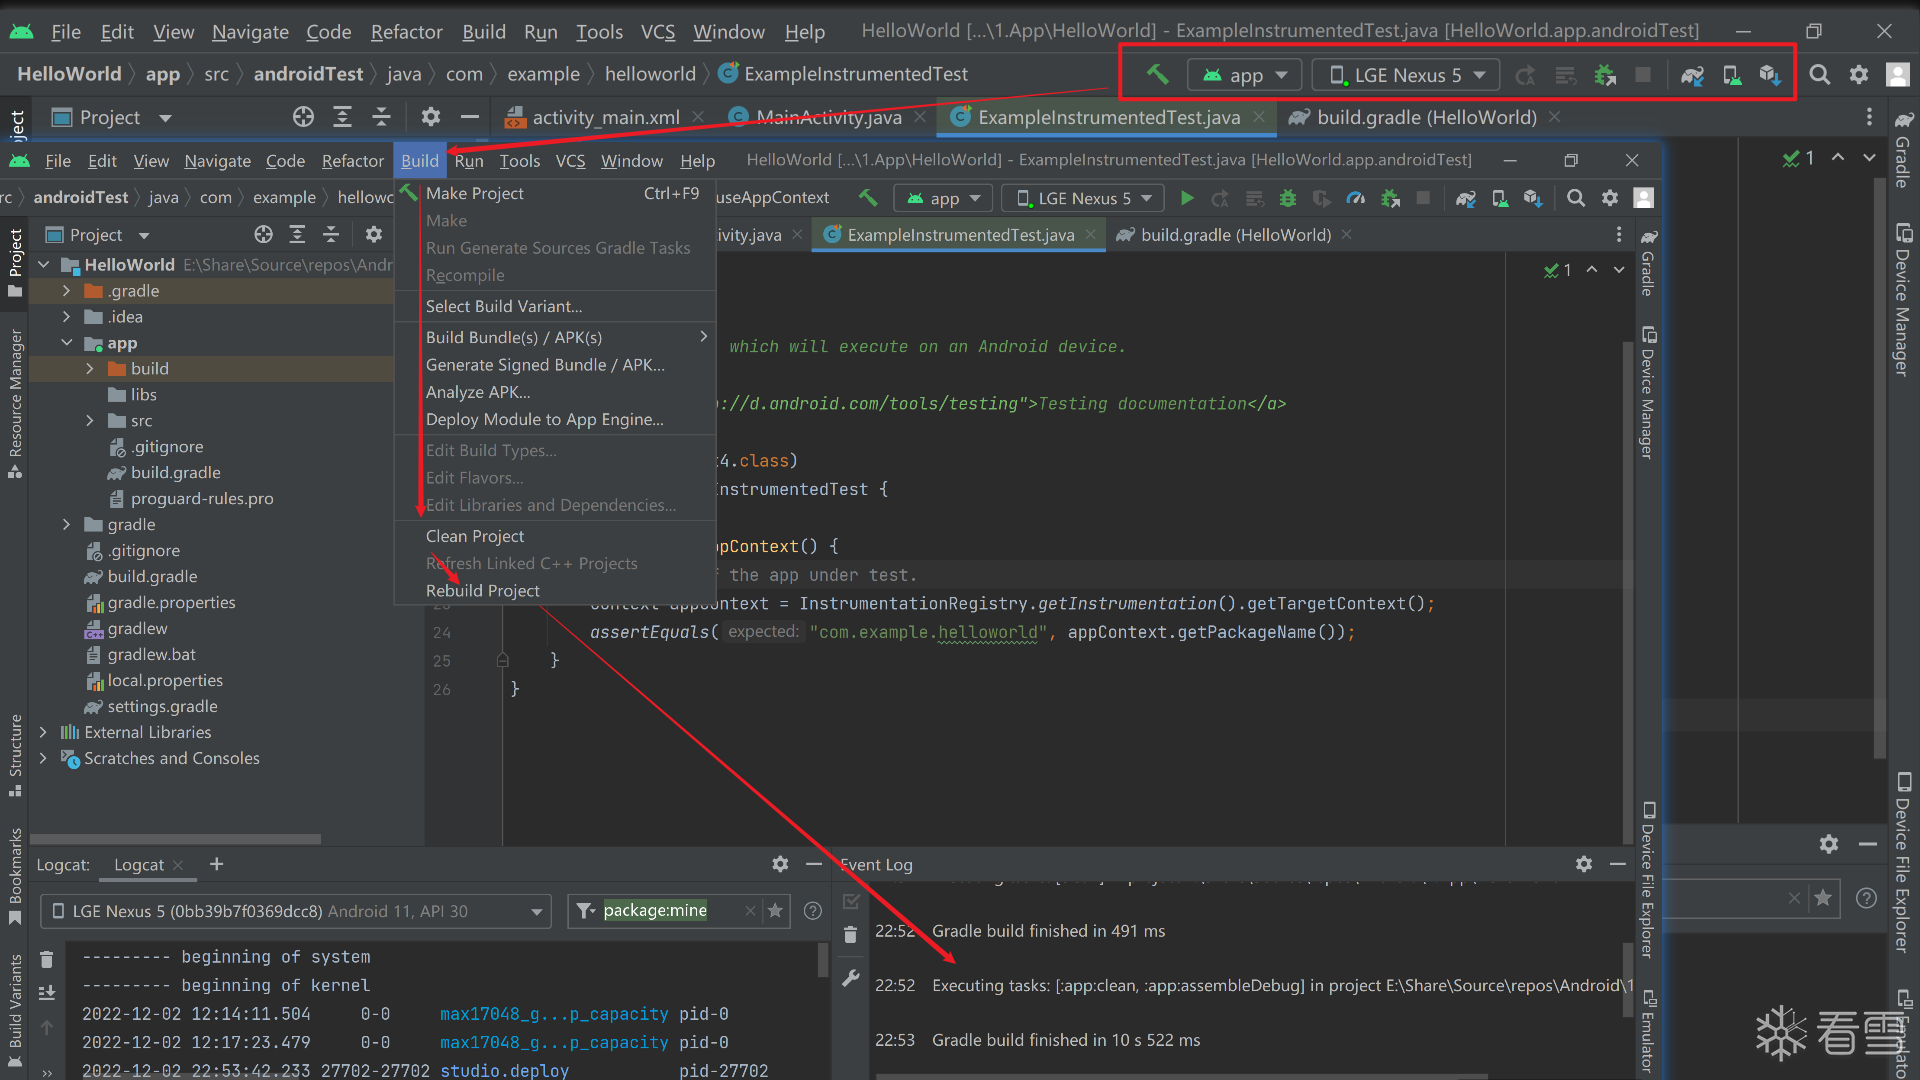Viewport: 1920px width, 1080px height.
Task: Switch to build.gradle (HelloWorld) editor tab
Action: pos(1235,234)
